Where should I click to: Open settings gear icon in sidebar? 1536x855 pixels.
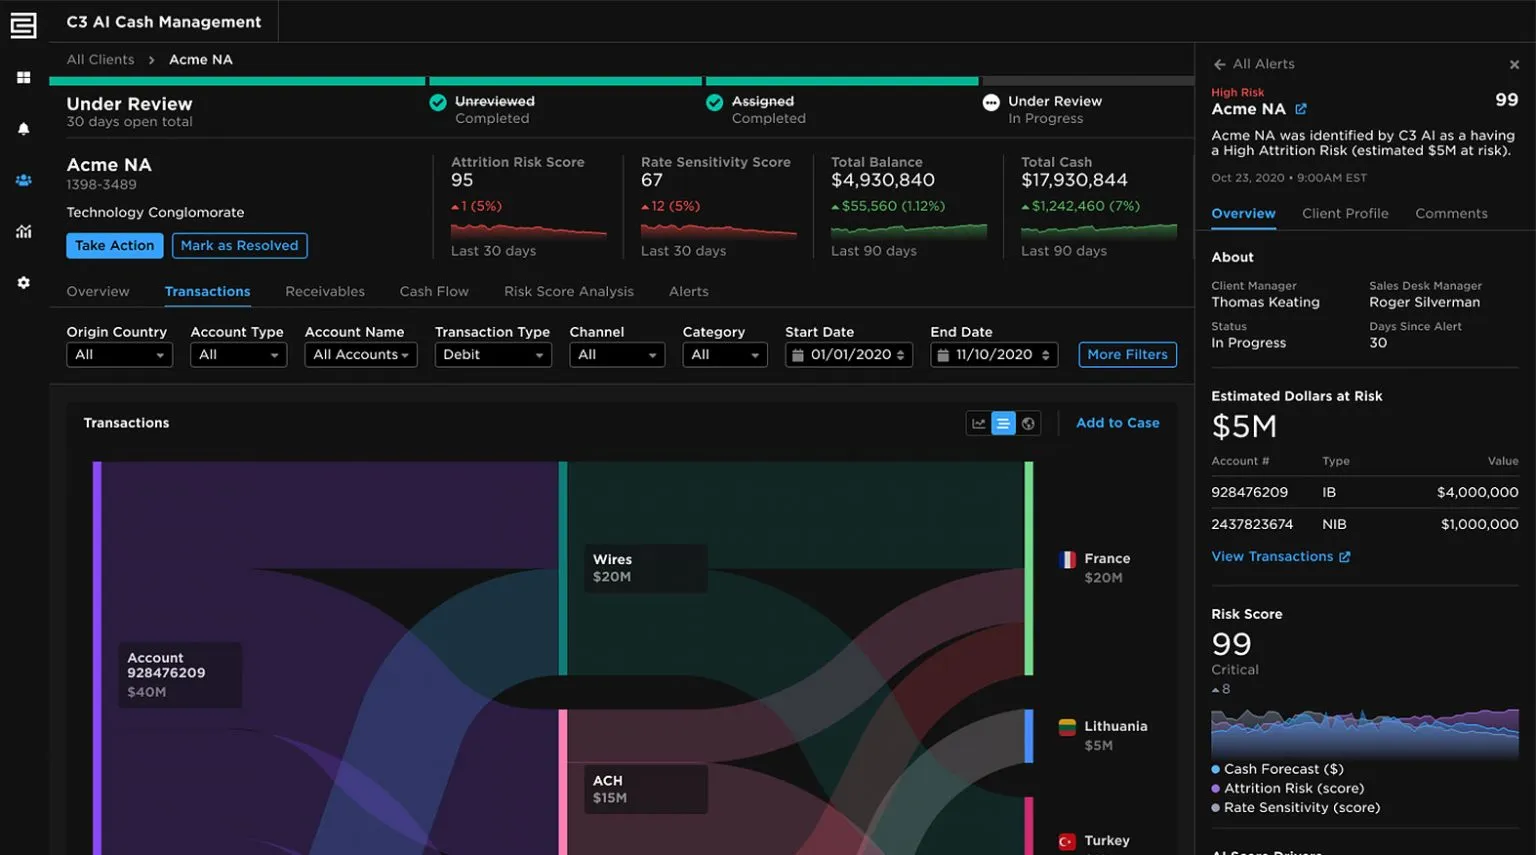(23, 283)
